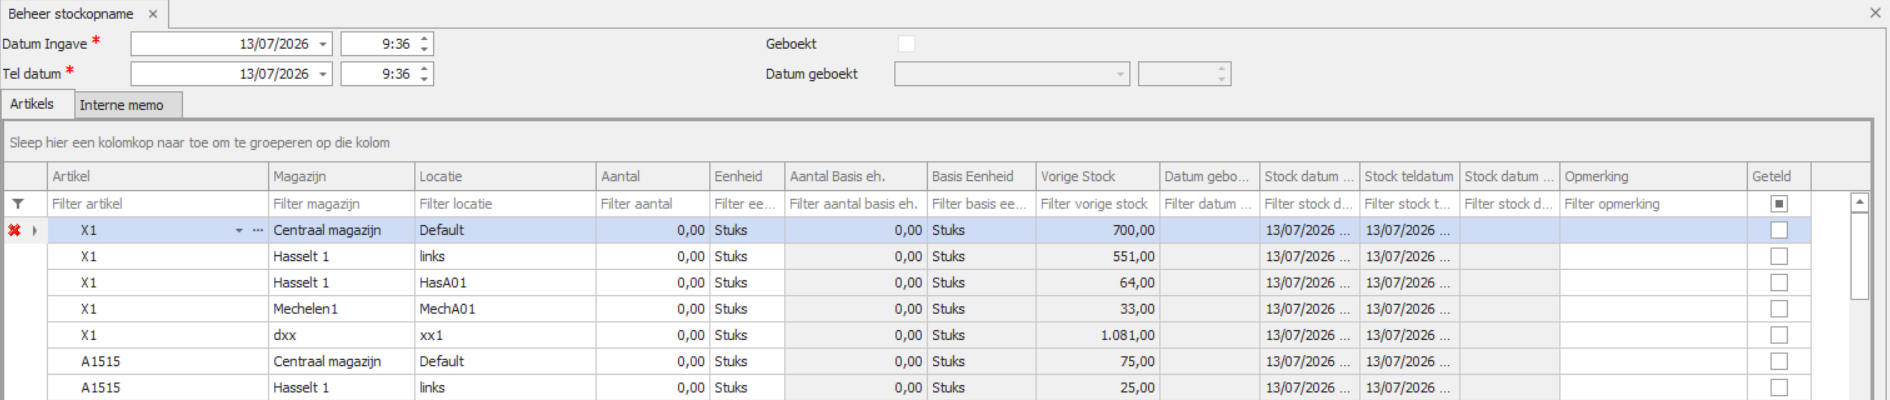Click the group-by panel hint text
Image resolution: width=1890 pixels, height=400 pixels.
click(x=200, y=143)
